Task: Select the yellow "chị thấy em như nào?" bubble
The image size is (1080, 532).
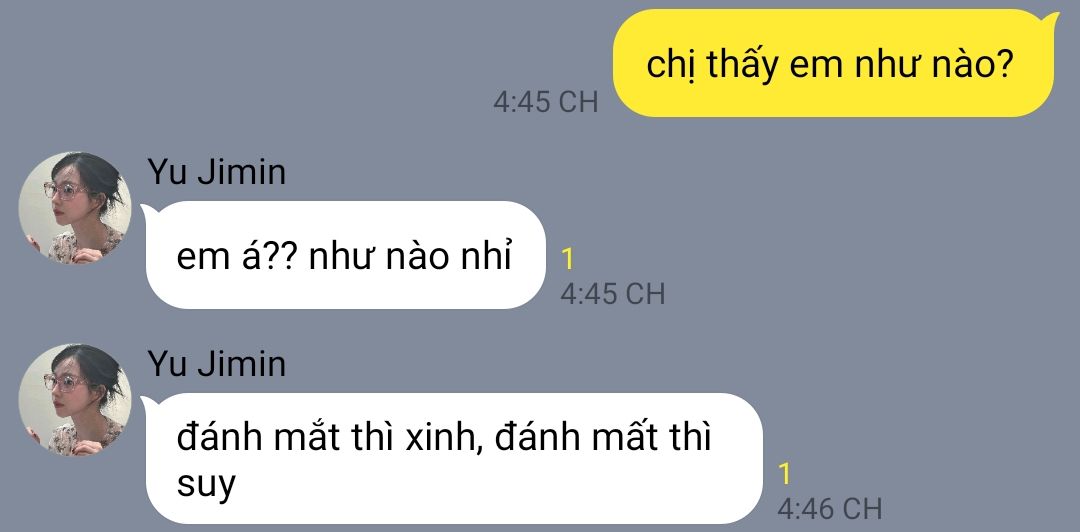Action: 833,63
